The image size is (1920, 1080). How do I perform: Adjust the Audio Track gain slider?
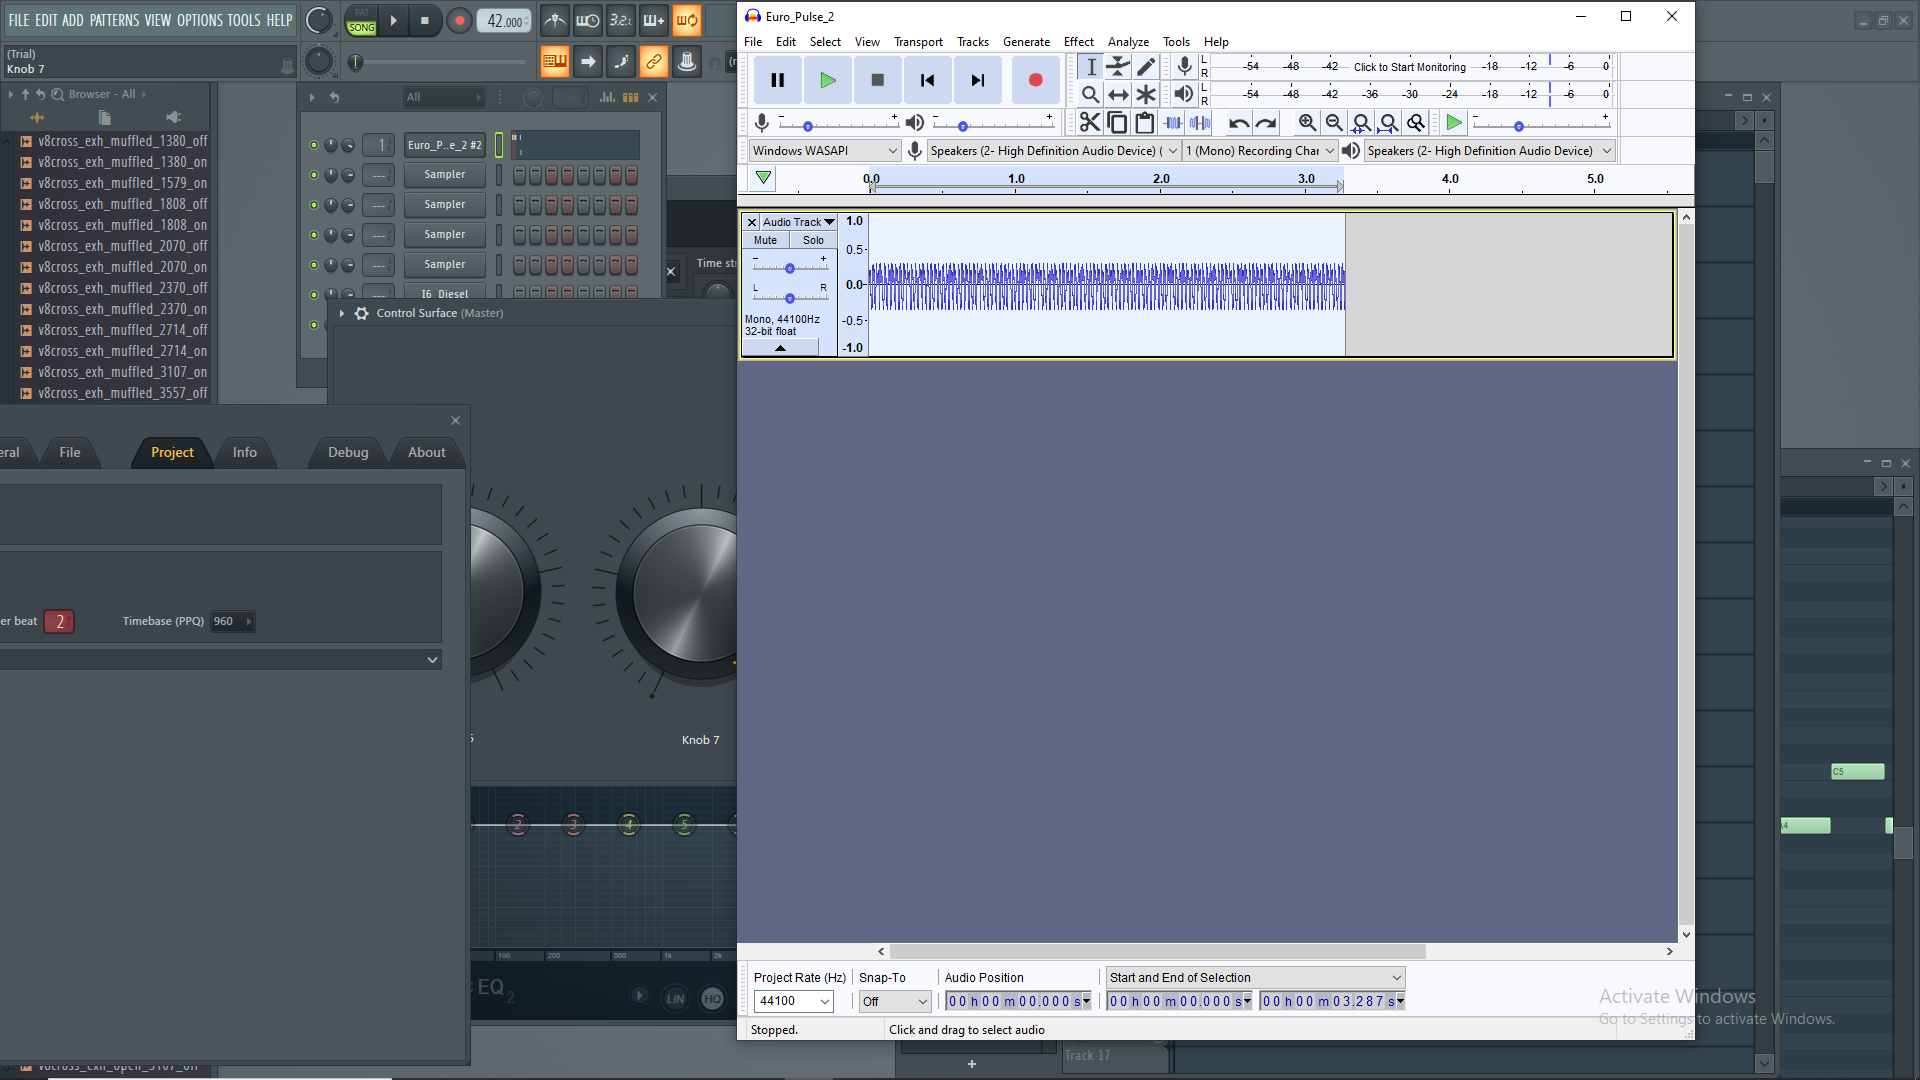(x=790, y=268)
